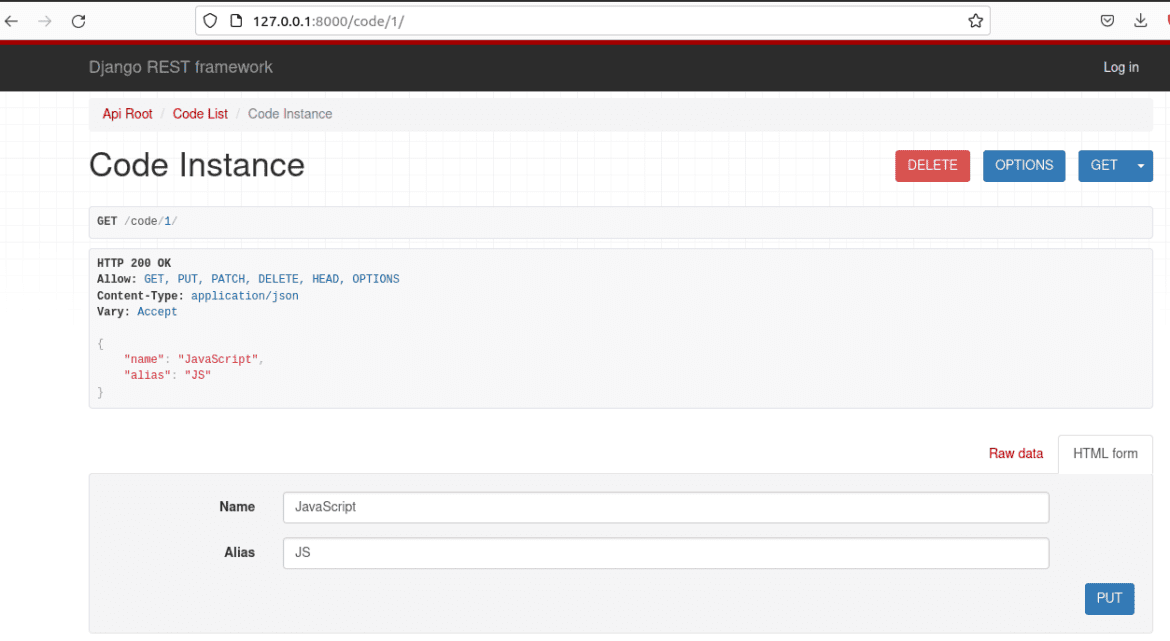This screenshot has height=641, width=1170.
Task: Click the OPTIONS button
Action: pyautogui.click(x=1024, y=165)
